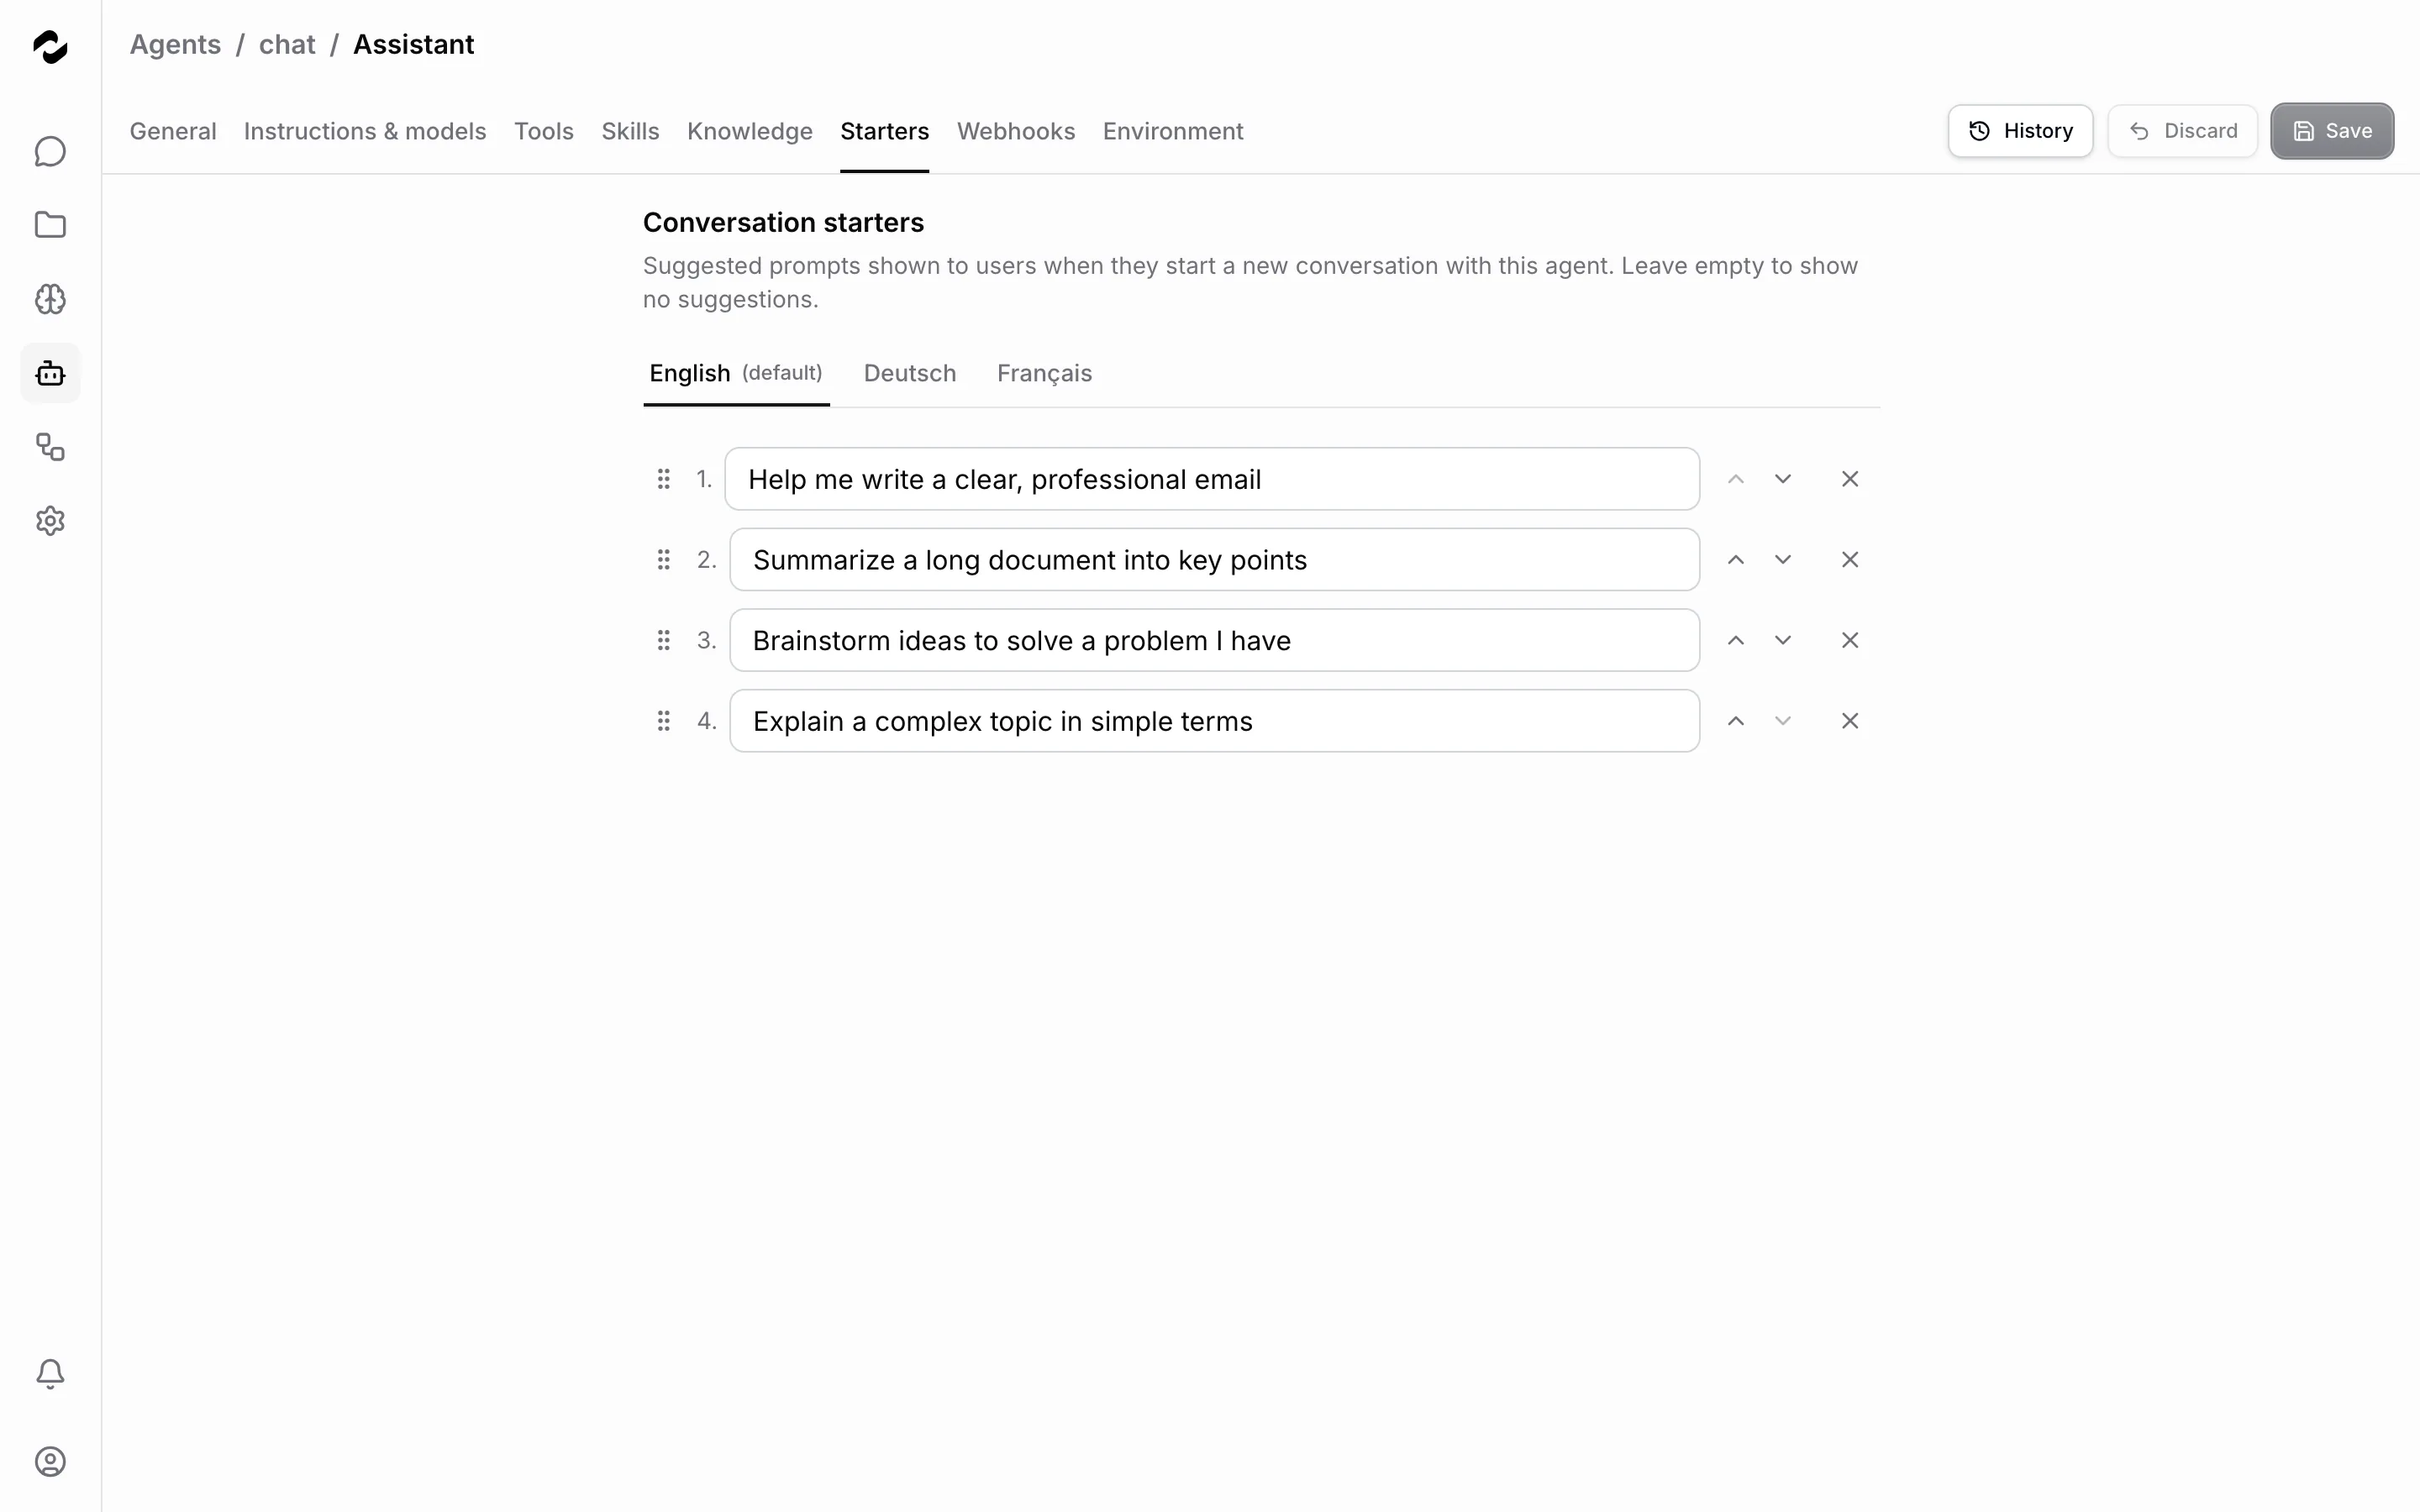This screenshot has height=1512, width=2420.
Task: Open the chat bubble icon in sidebar
Action: coord(50,152)
